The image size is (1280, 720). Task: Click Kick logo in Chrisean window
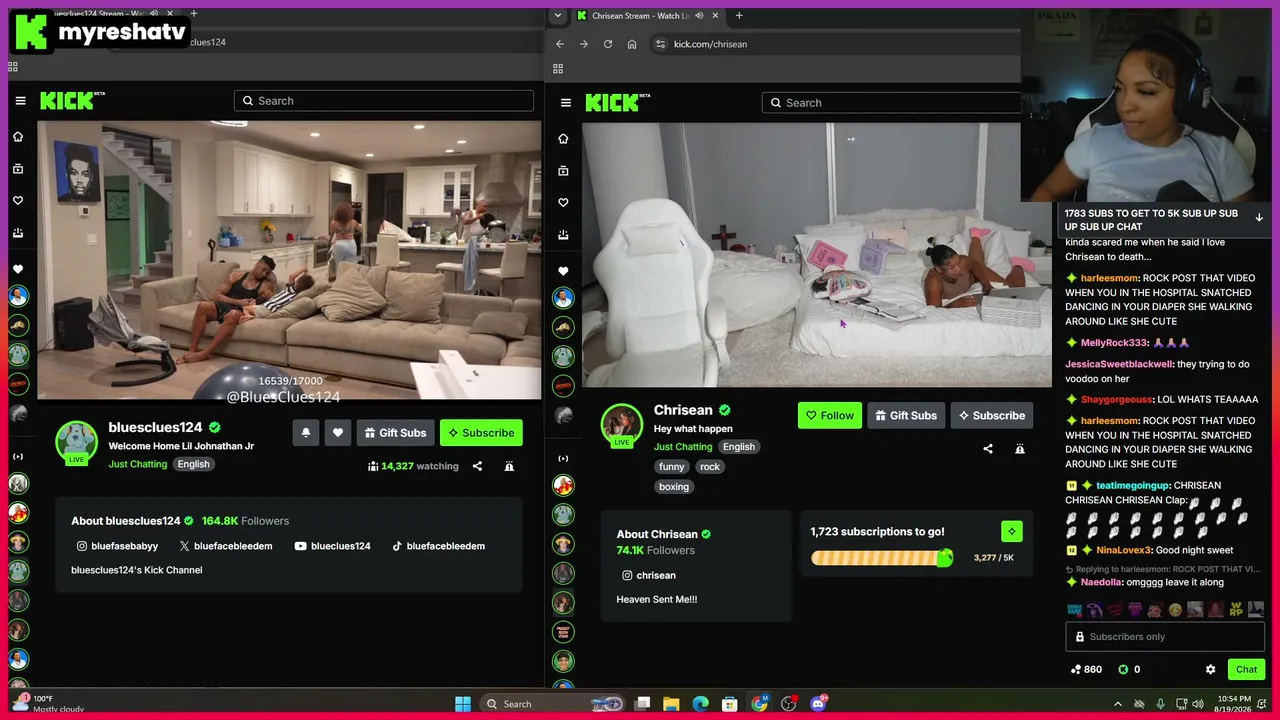pyautogui.click(x=618, y=102)
